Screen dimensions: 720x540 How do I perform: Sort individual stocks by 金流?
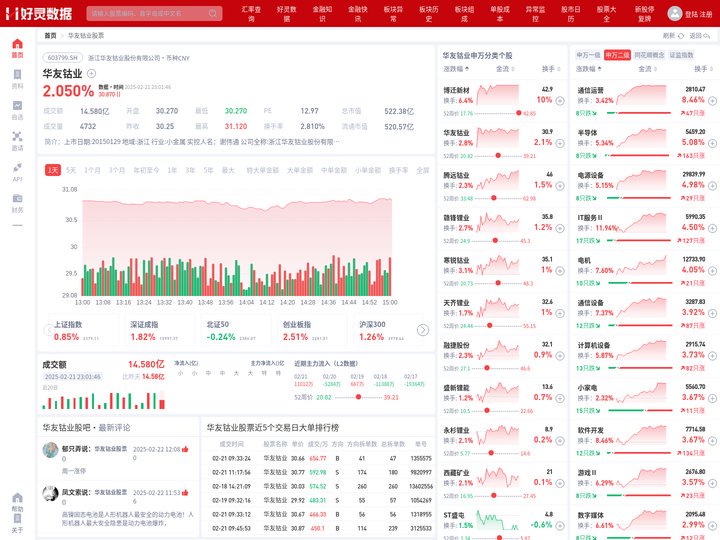point(505,69)
